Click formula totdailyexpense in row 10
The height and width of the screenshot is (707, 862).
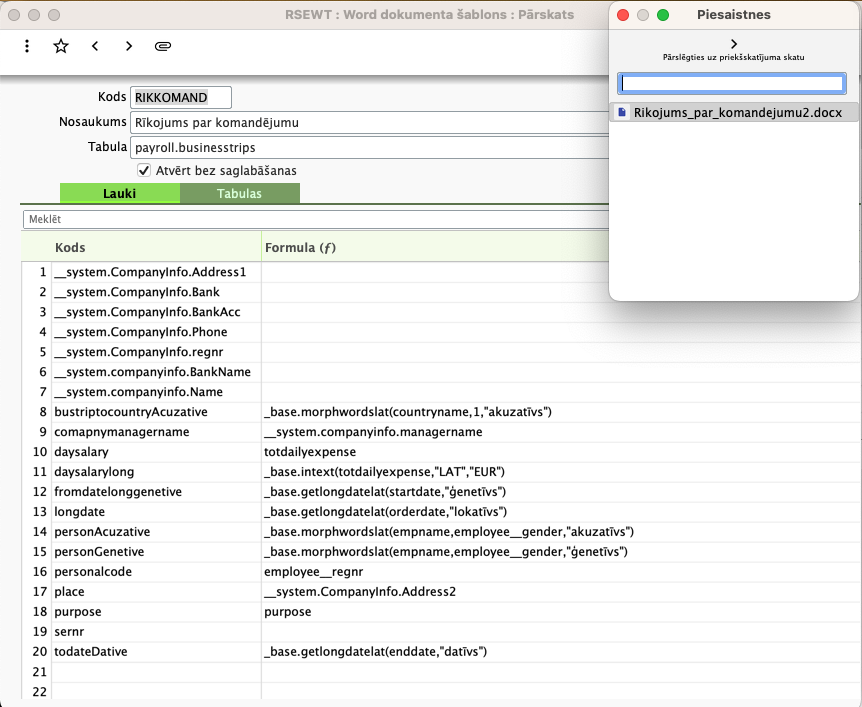310,451
